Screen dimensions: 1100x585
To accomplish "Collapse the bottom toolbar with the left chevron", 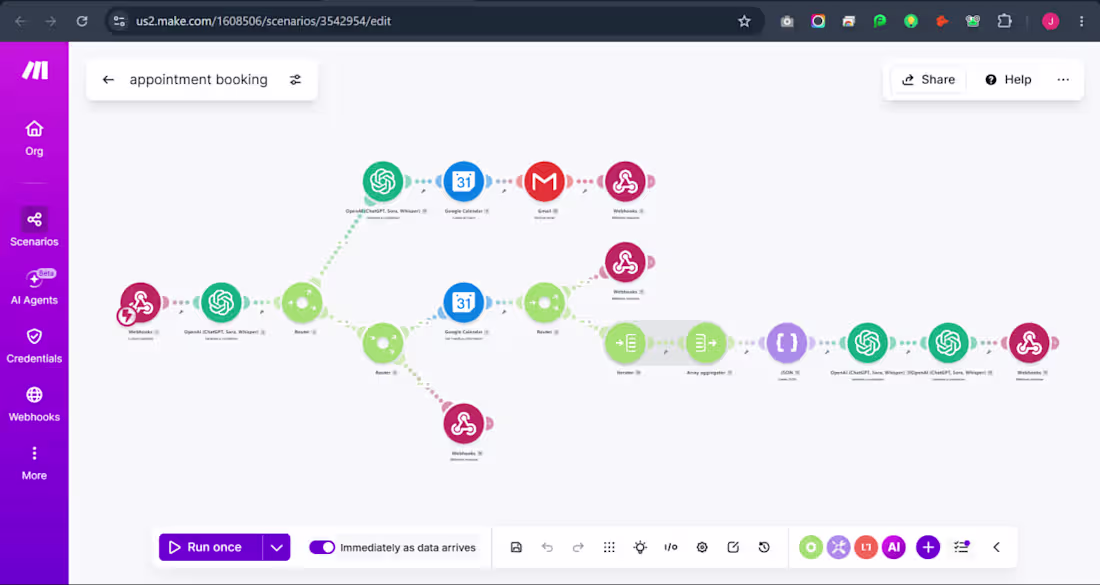I will (x=996, y=547).
